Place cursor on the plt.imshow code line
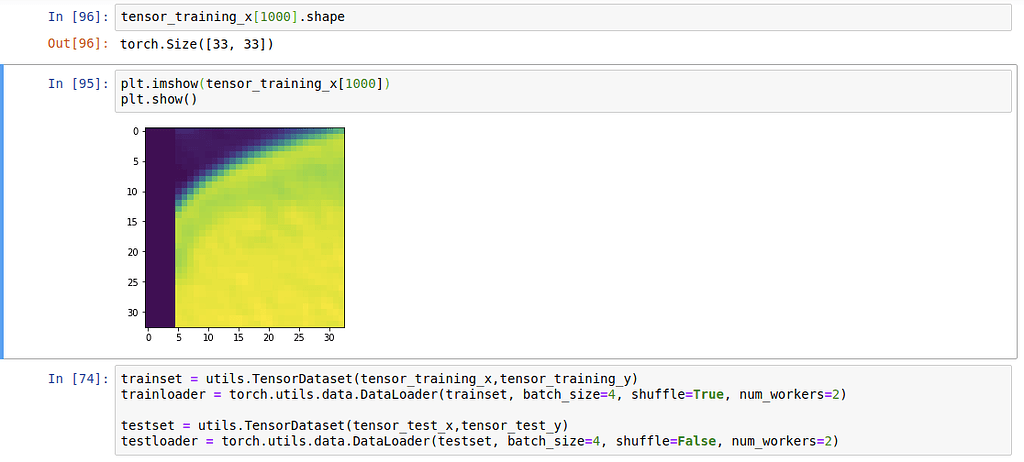This screenshot has width=1024, height=462. [255, 84]
